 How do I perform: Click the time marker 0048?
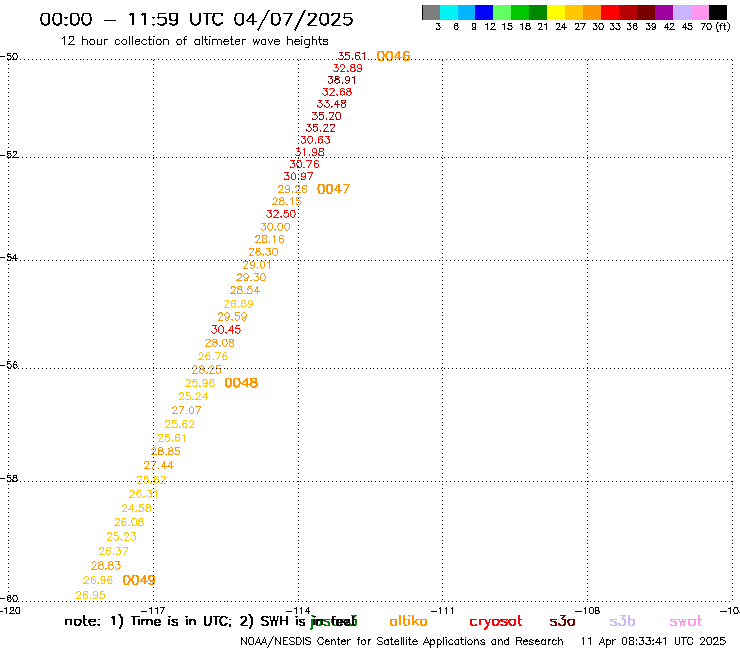coord(241,383)
